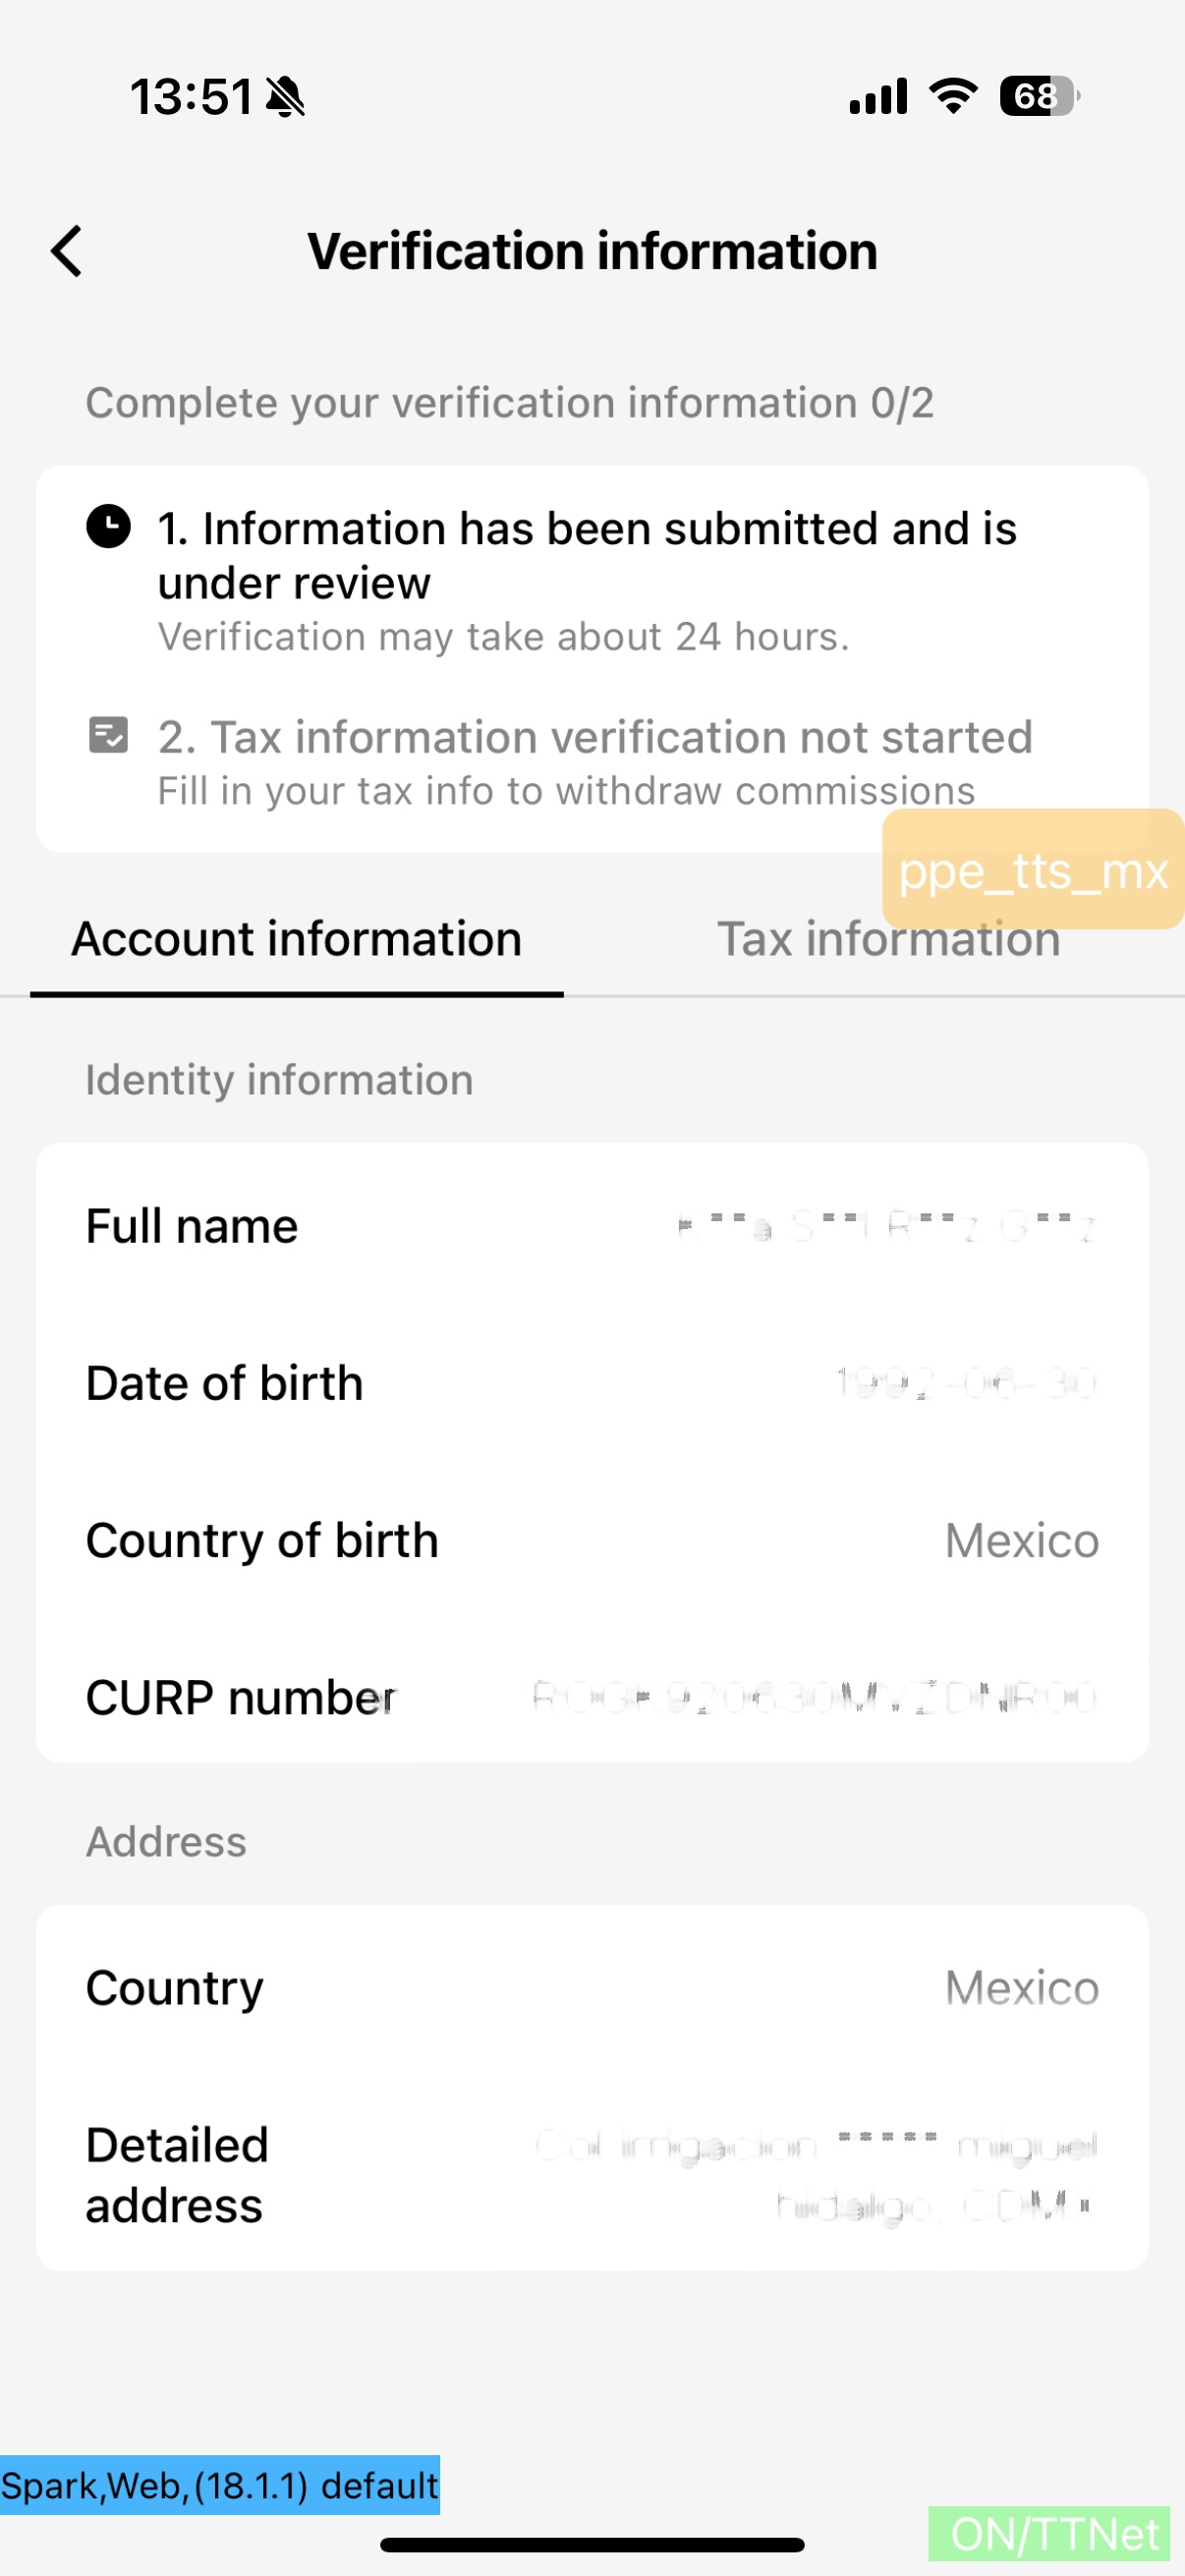The height and width of the screenshot is (2576, 1185).
Task: Click the clock icon for under review status
Action: [108, 527]
